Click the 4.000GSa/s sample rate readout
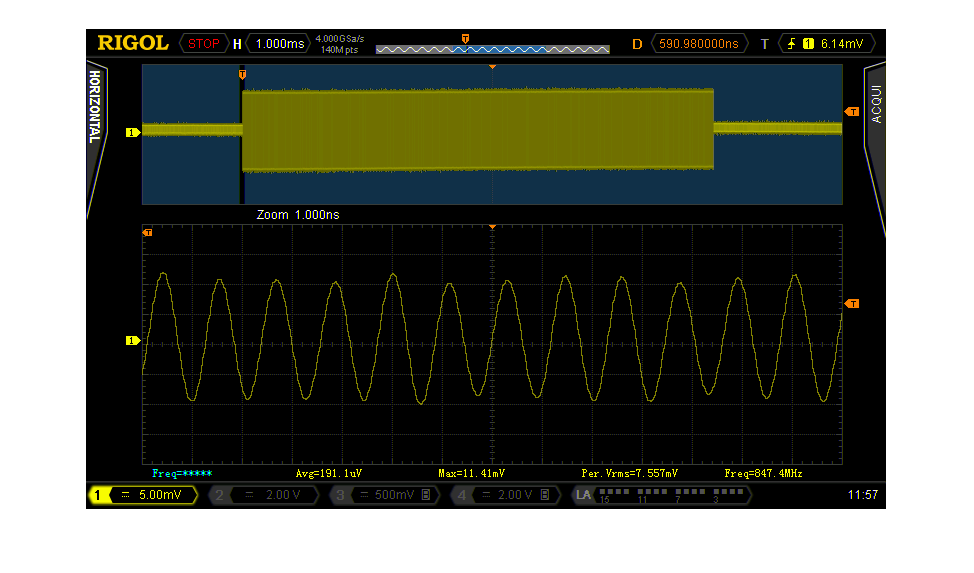The image size is (974, 573). coord(340,39)
